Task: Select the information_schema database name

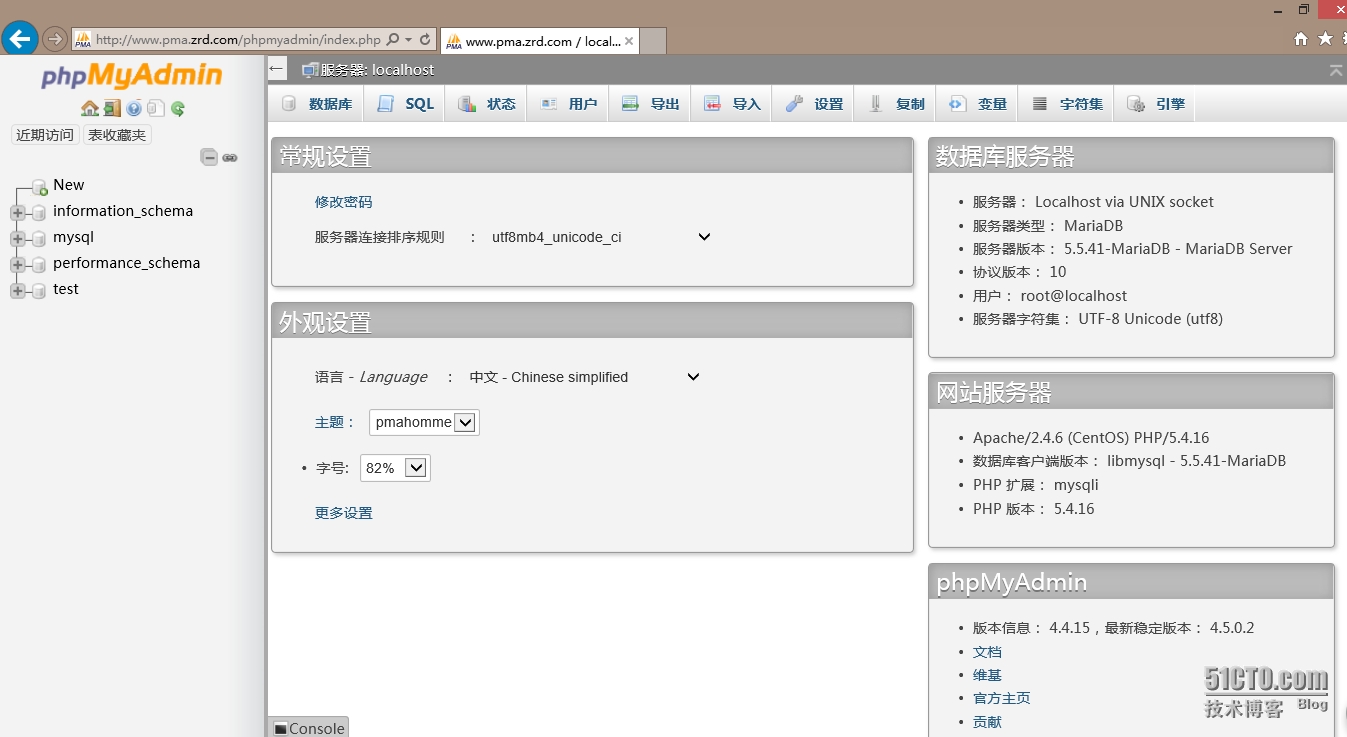Action: 123,211
